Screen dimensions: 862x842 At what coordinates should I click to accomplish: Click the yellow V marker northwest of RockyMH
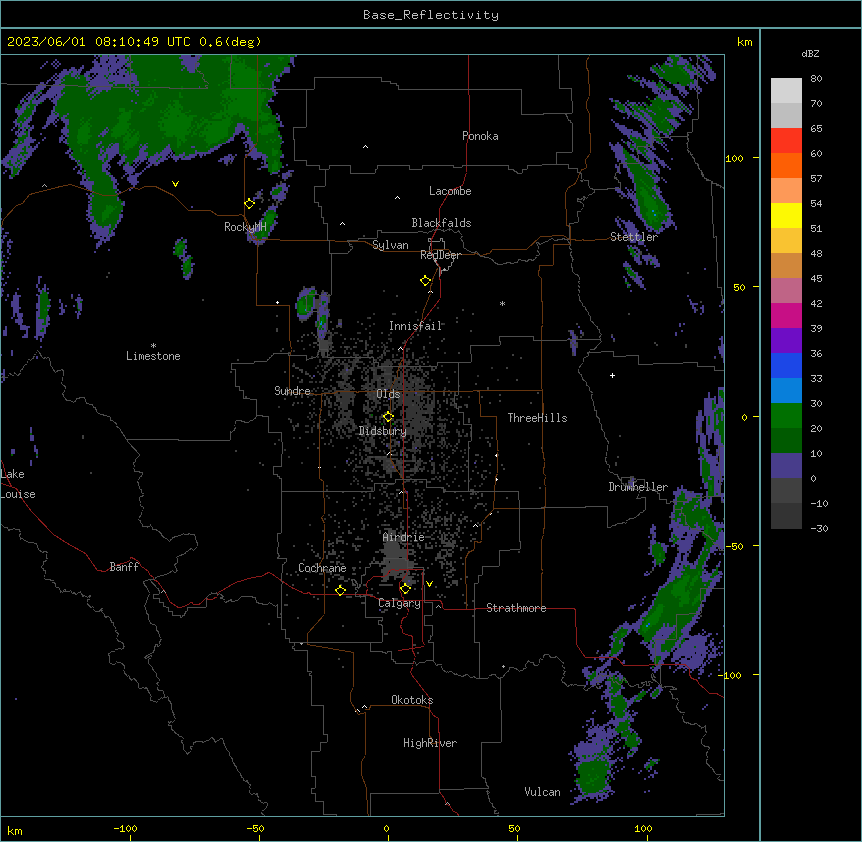coord(175,184)
